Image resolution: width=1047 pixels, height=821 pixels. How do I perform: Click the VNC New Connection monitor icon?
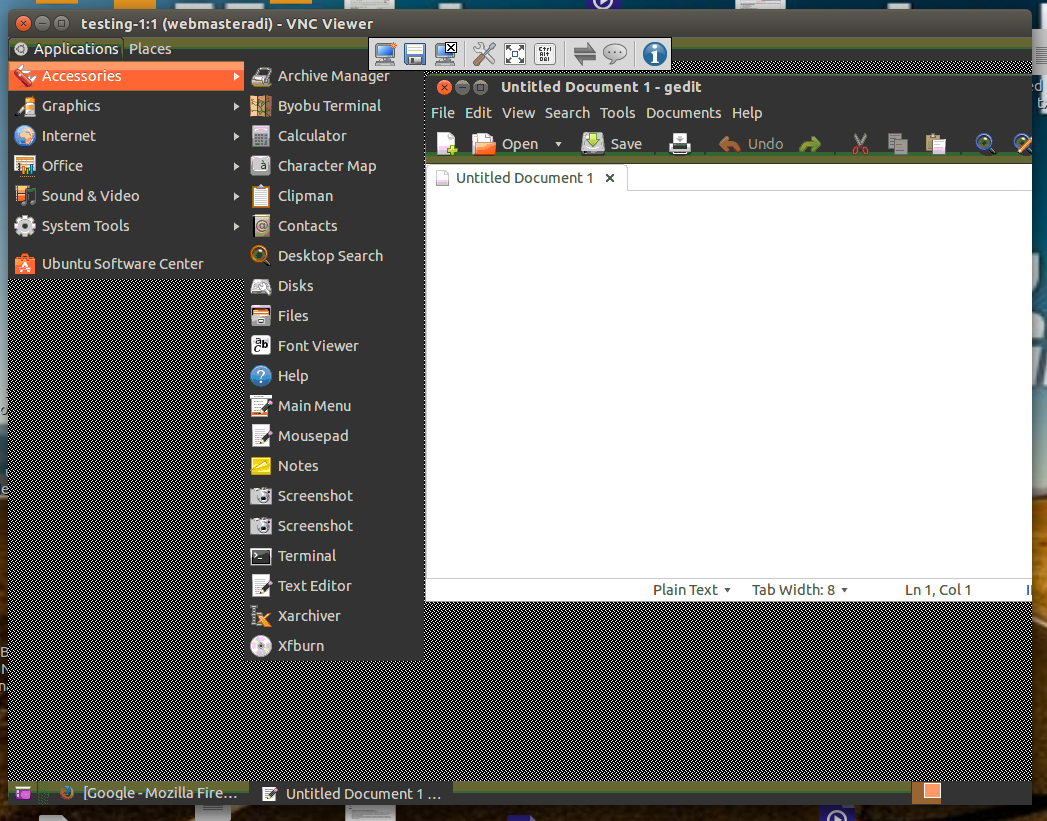tap(385, 53)
